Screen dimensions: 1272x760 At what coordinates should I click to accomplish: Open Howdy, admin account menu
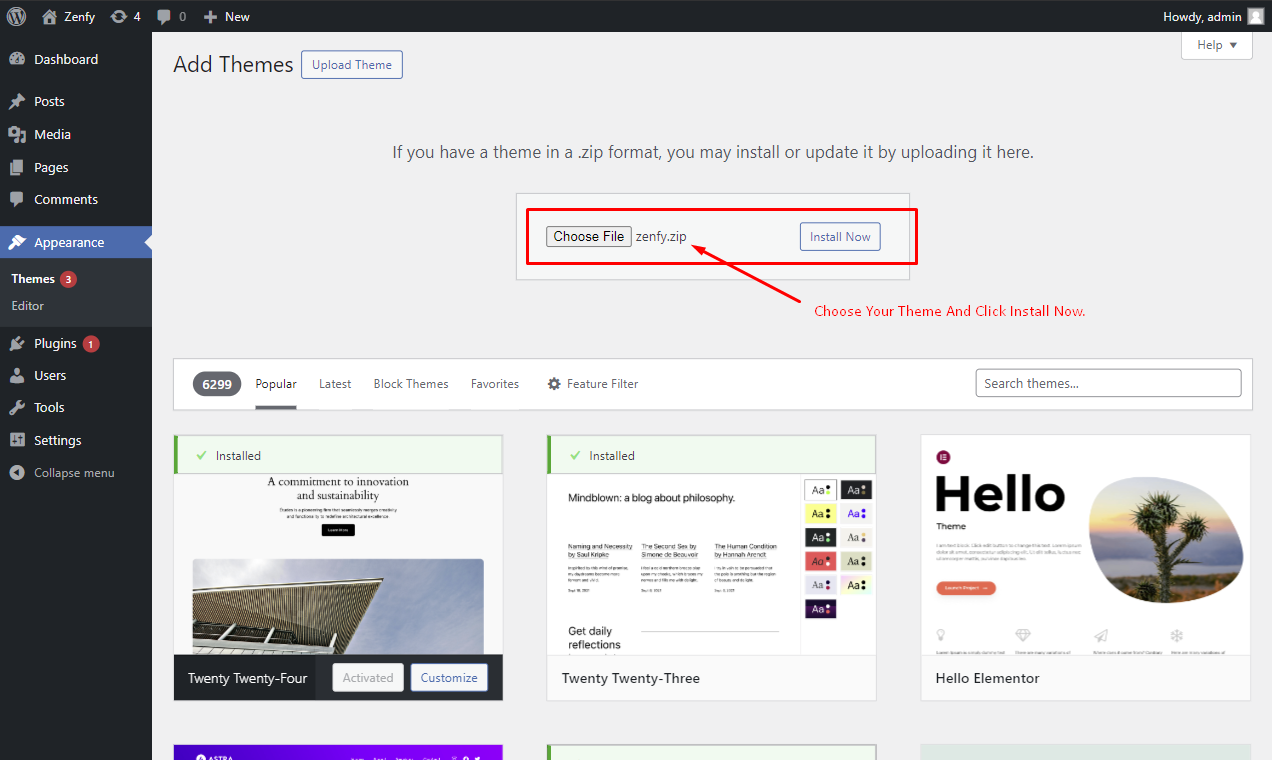tap(1213, 16)
